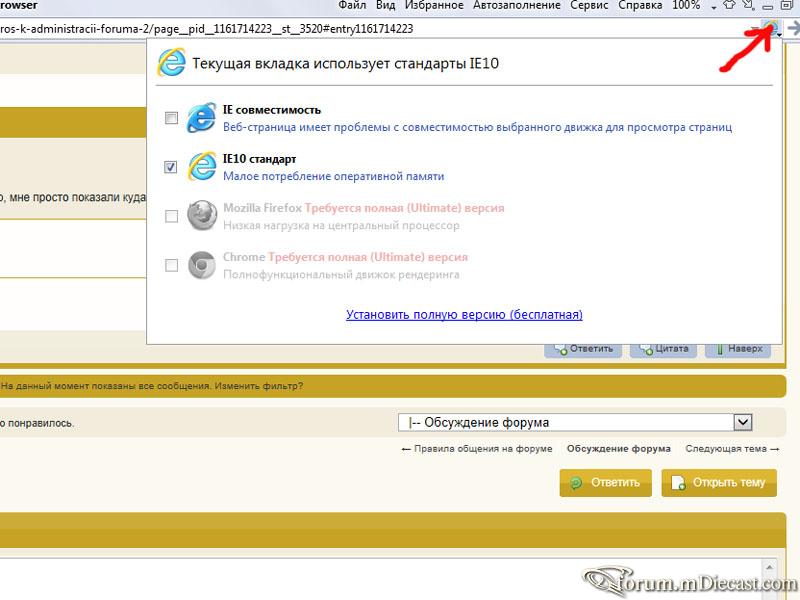Expand the zoom 100% dropdown arrow
This screenshot has height=600, width=800.
click(x=713, y=7)
